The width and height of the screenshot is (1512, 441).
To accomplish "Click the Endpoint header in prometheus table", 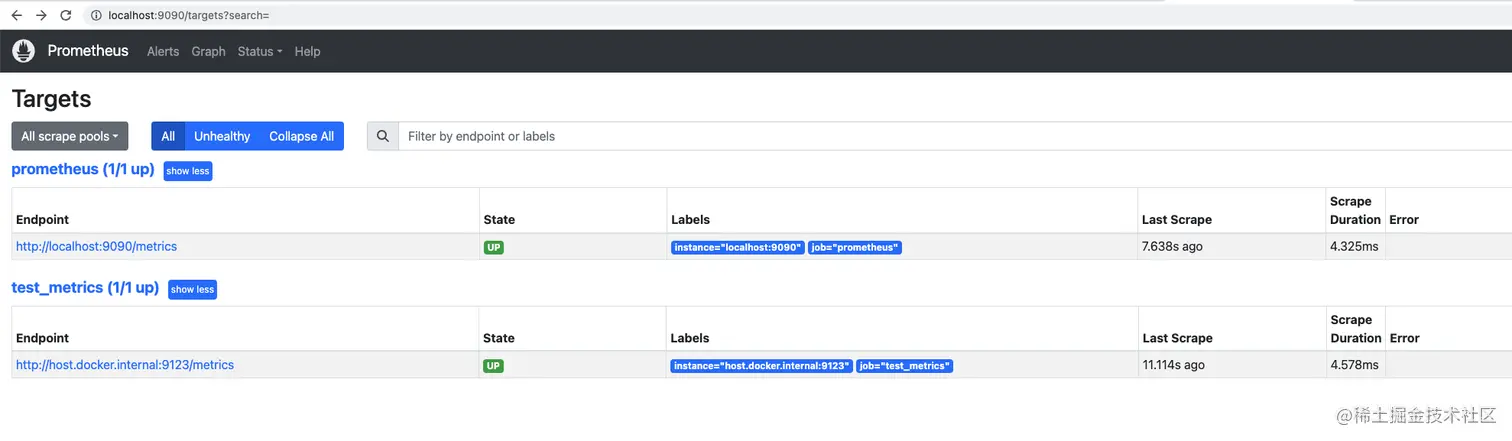I will (42, 219).
